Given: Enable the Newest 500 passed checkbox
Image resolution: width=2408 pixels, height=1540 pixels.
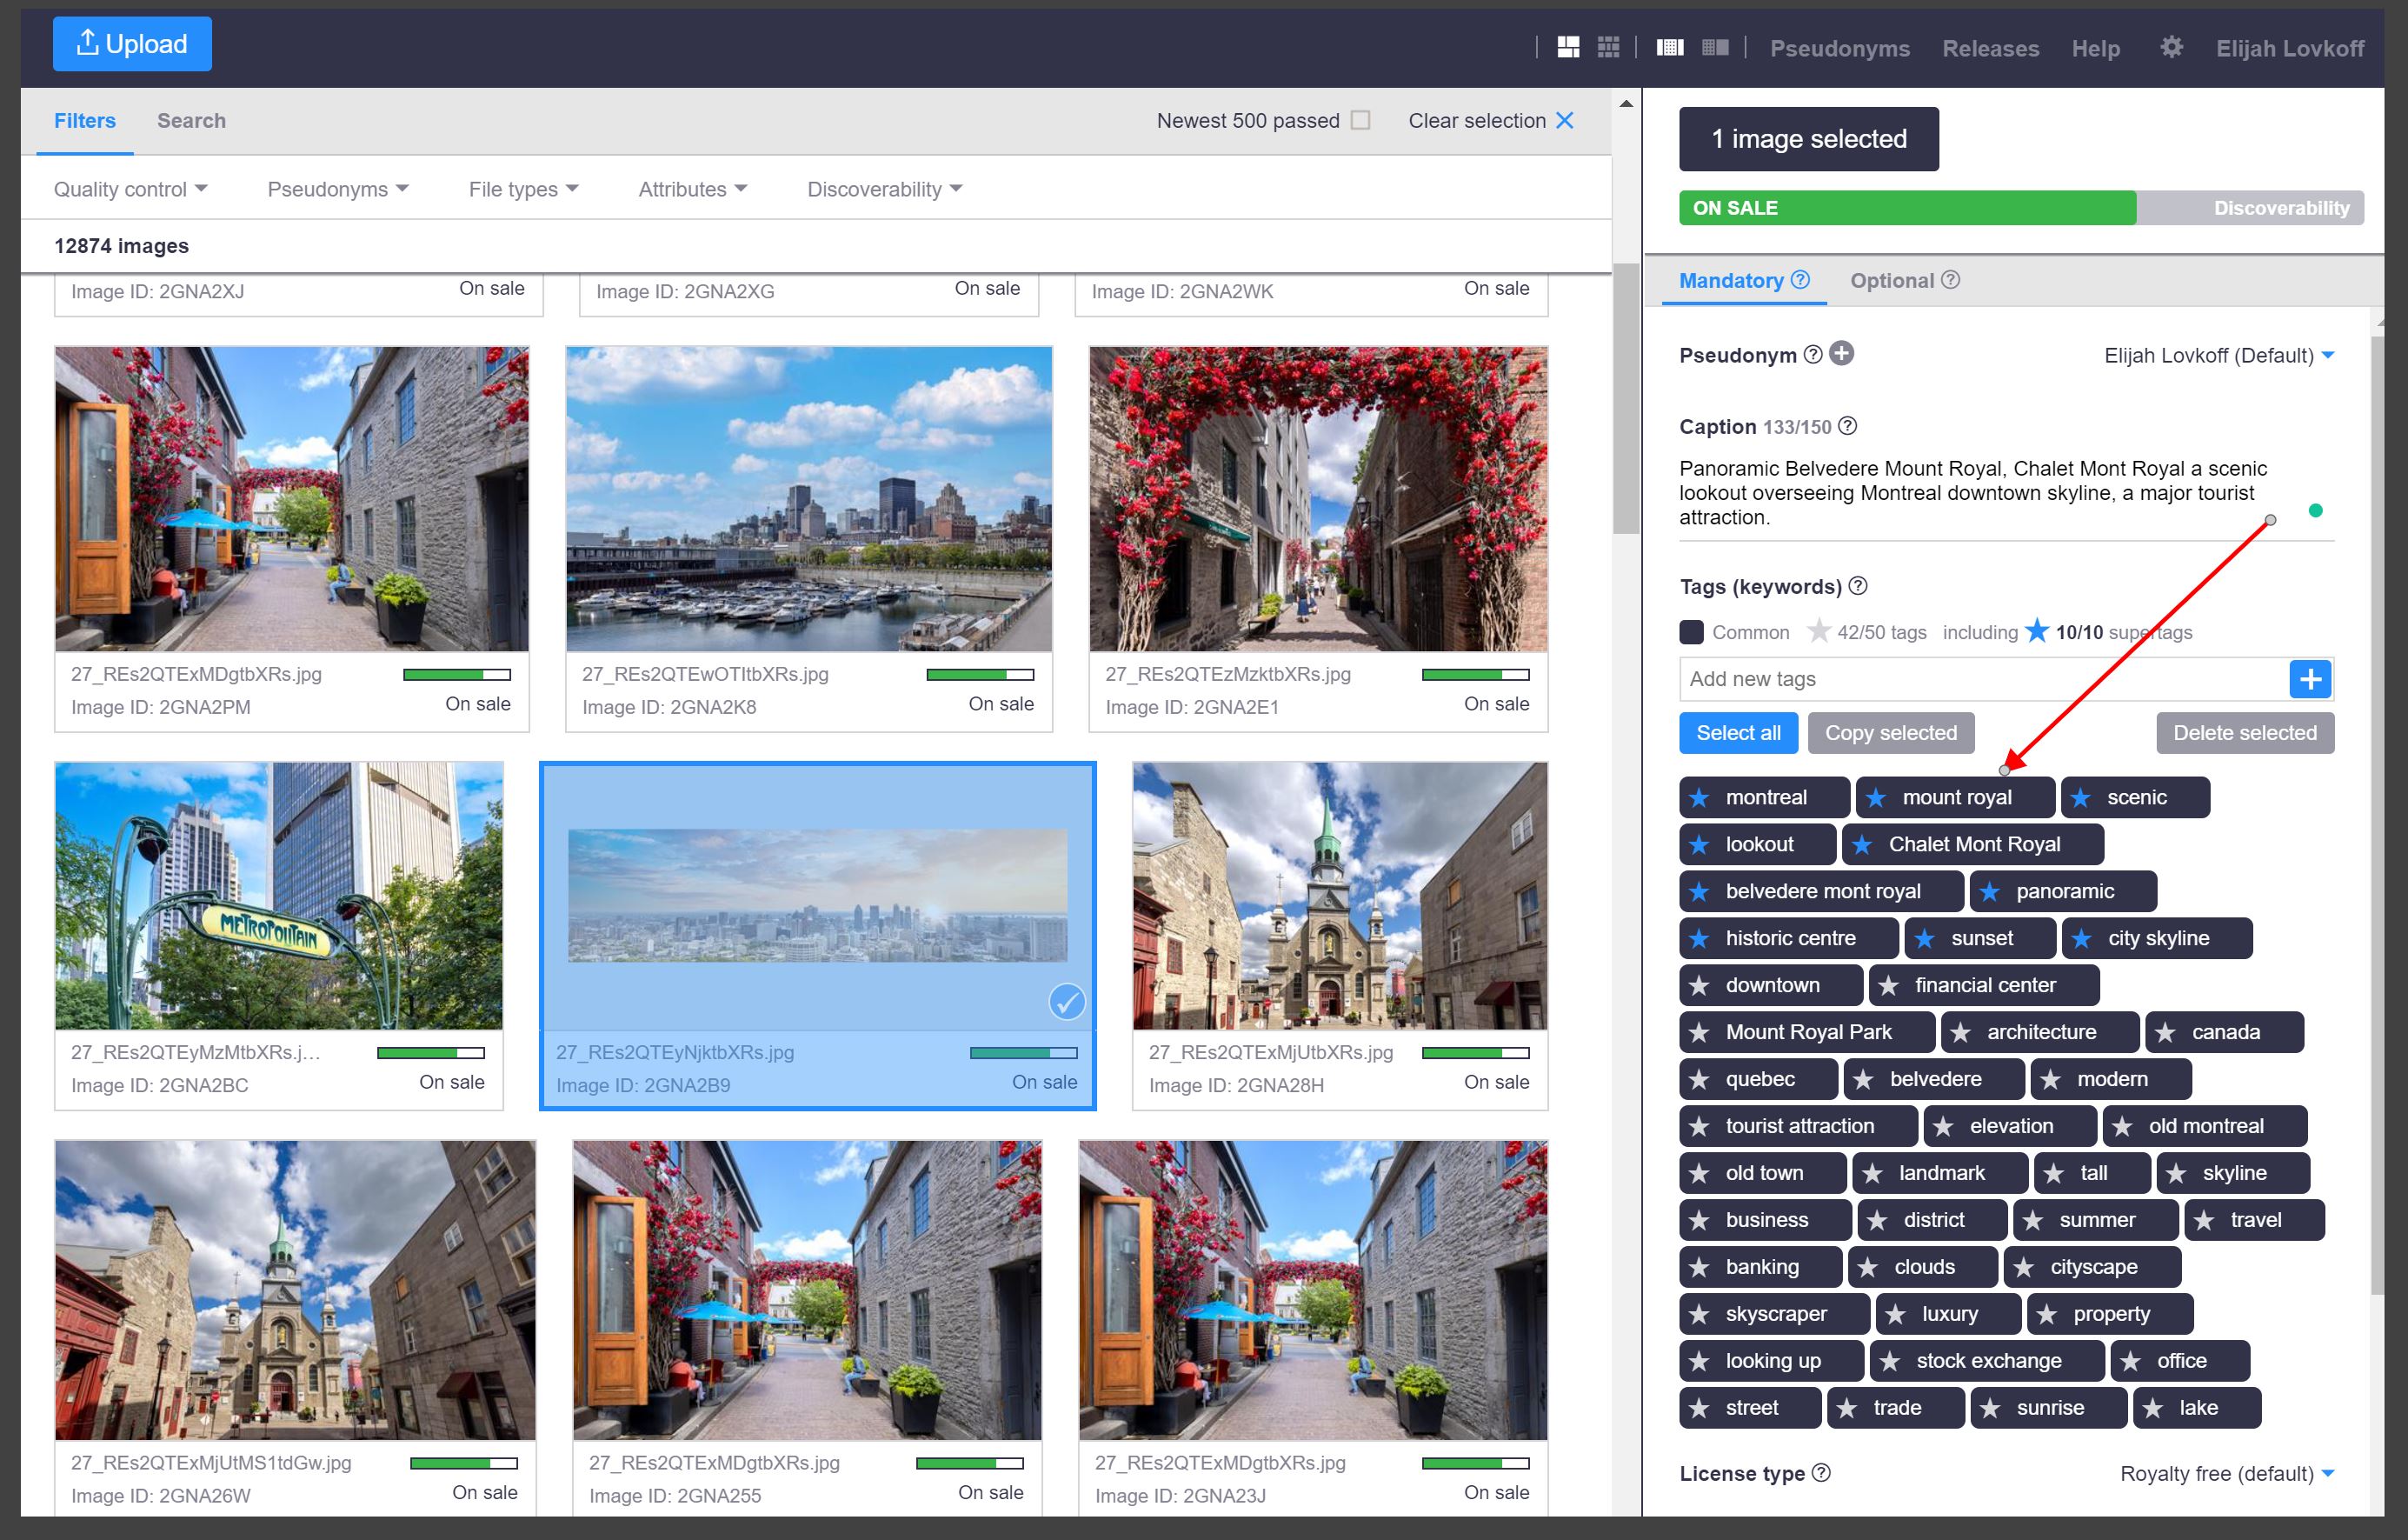Looking at the screenshot, I should coord(1361,120).
